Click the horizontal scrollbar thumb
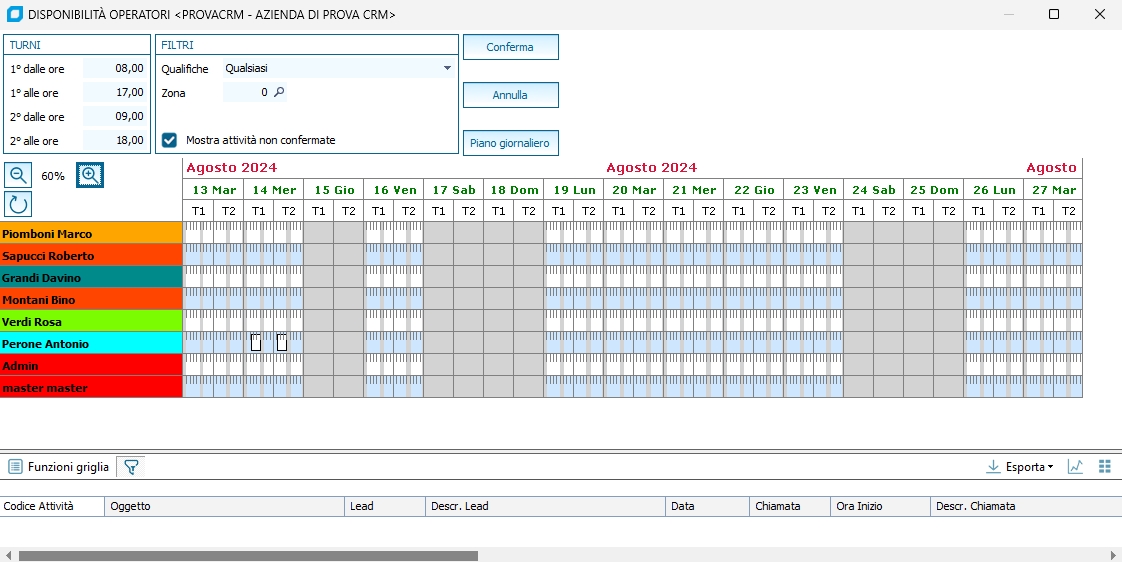This screenshot has width=1122, height=562. 248,555
